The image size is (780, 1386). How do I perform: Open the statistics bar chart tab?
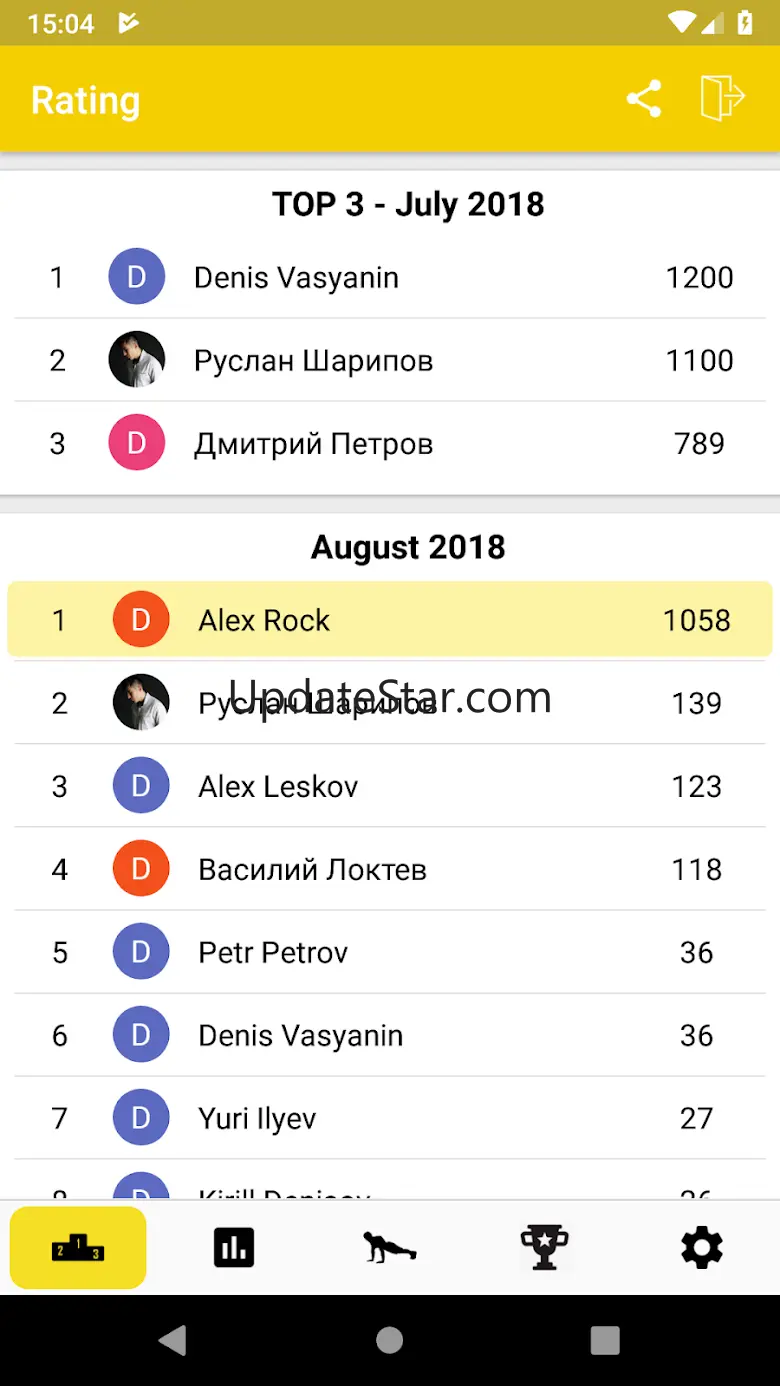point(234,1247)
